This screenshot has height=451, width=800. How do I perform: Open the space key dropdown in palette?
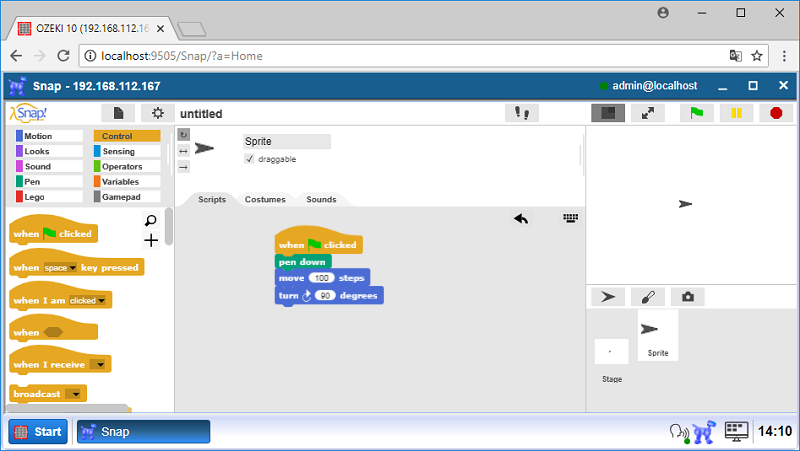[60, 268]
